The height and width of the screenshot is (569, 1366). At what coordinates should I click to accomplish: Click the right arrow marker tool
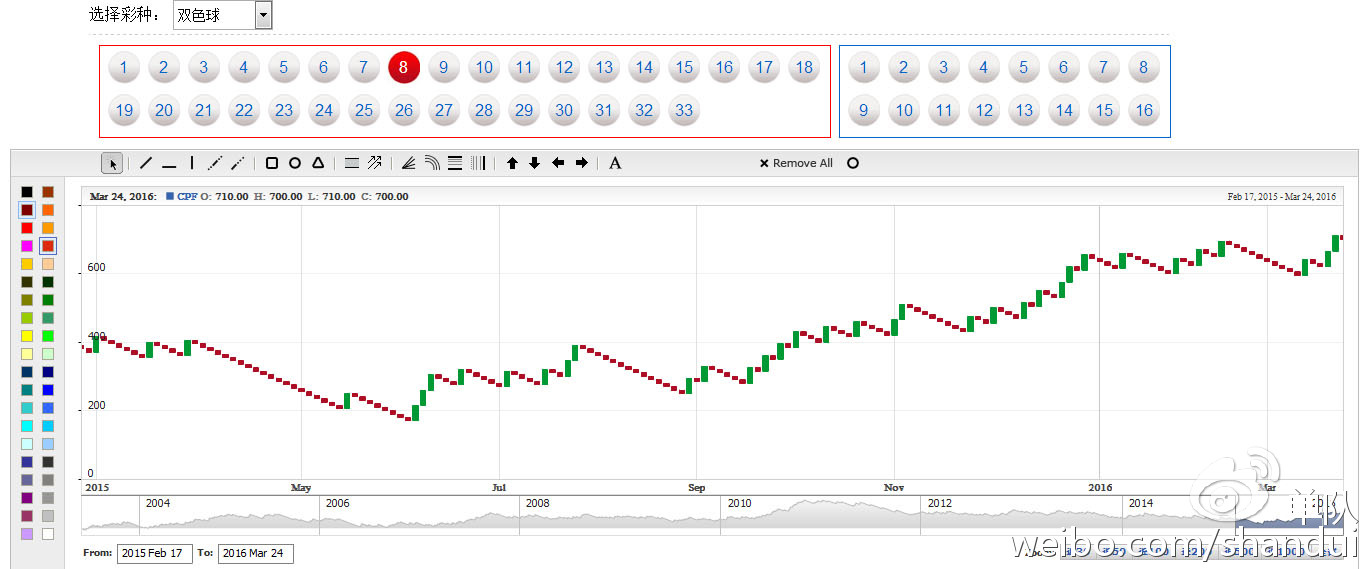pos(582,163)
